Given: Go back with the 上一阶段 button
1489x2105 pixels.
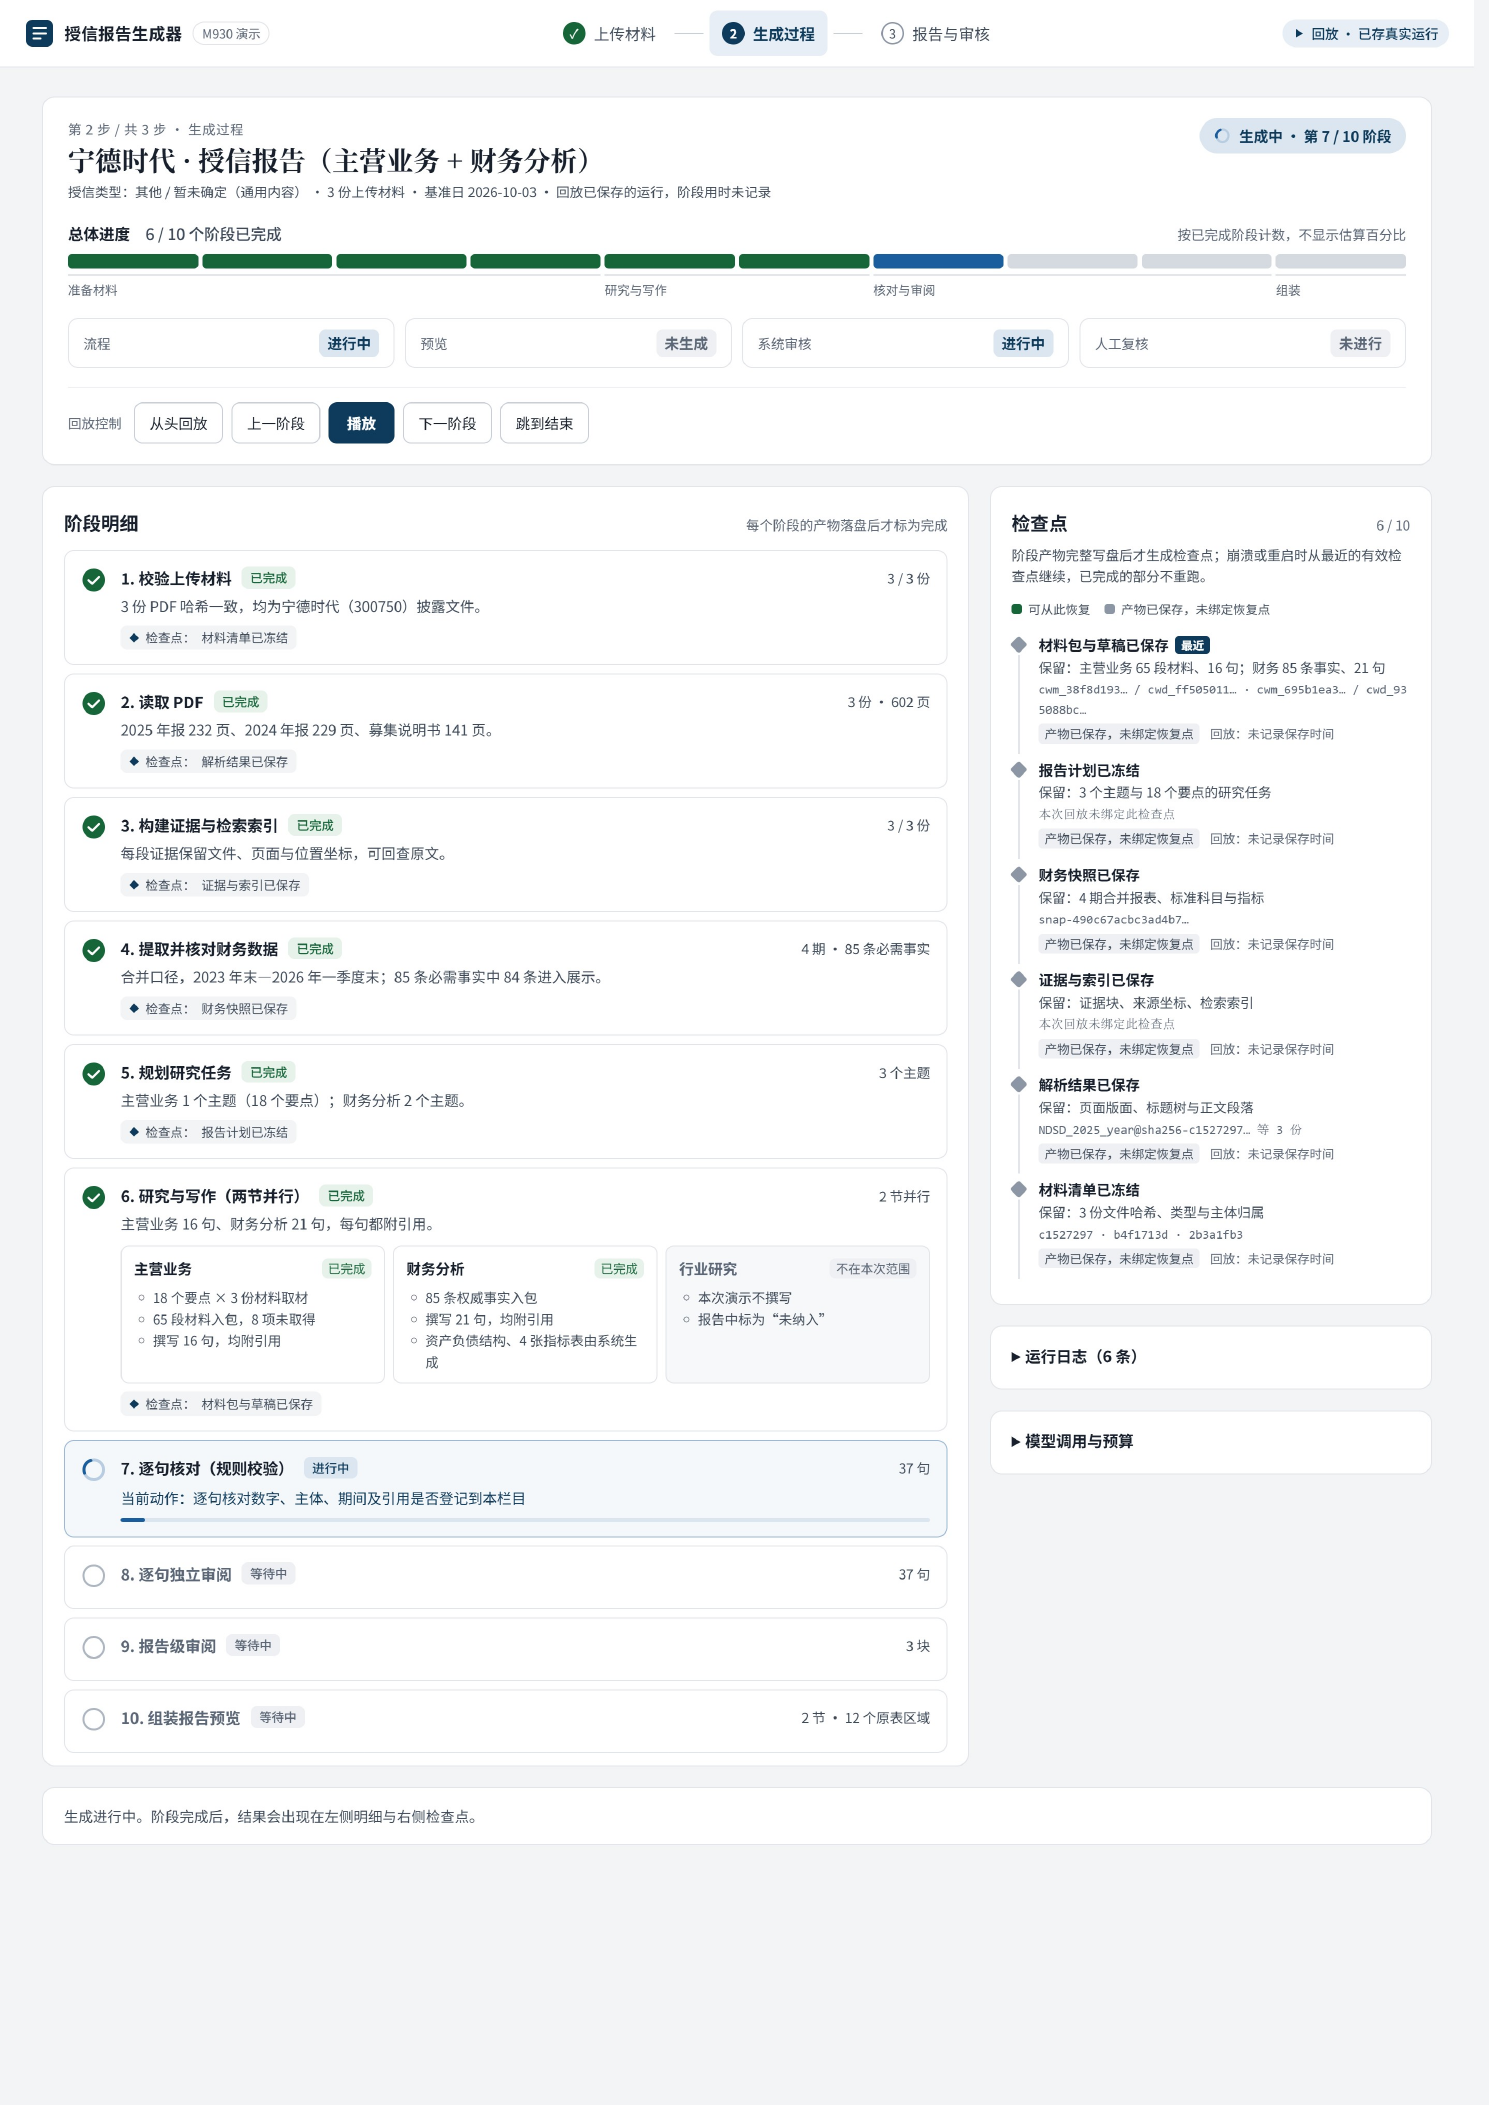Looking at the screenshot, I should [276, 424].
